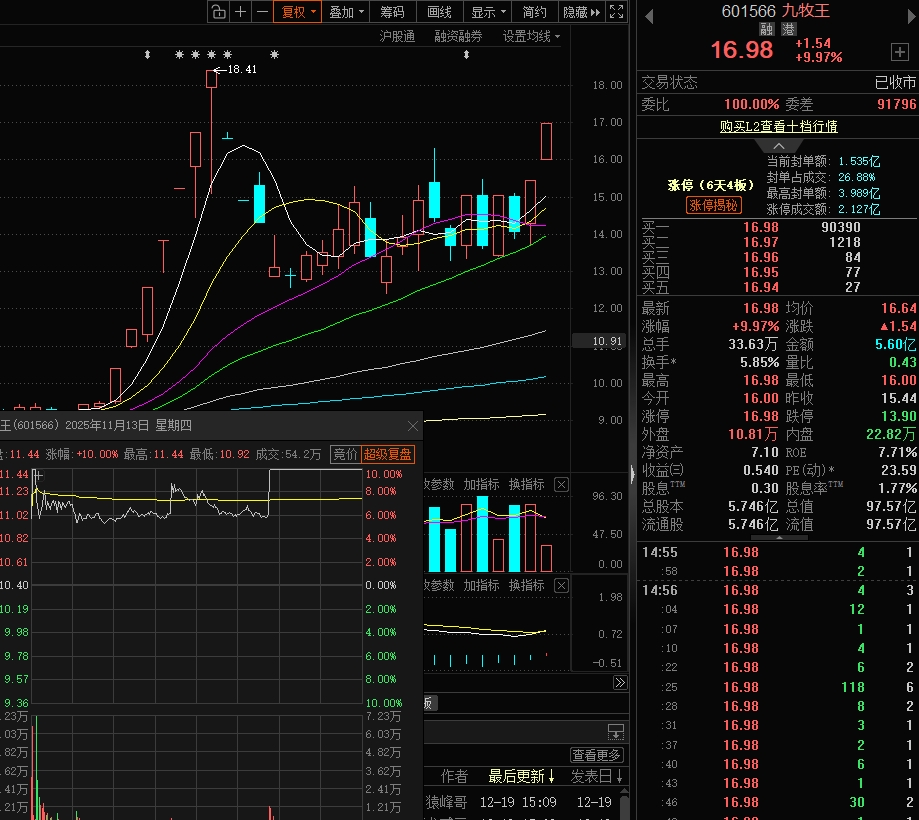Screen dimensions: 919x820
Task: Click the download/collapse panel icon
Action: [x=616, y=731]
